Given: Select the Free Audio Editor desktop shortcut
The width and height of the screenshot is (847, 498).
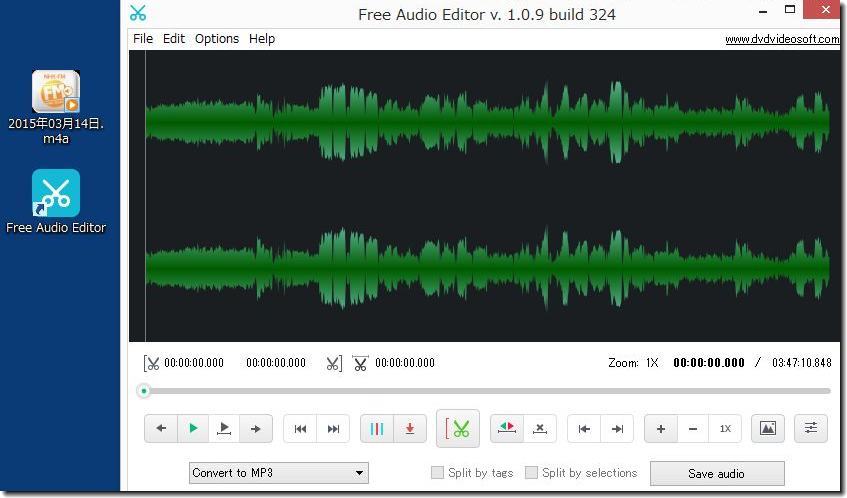Looking at the screenshot, I should pyautogui.click(x=56, y=201).
